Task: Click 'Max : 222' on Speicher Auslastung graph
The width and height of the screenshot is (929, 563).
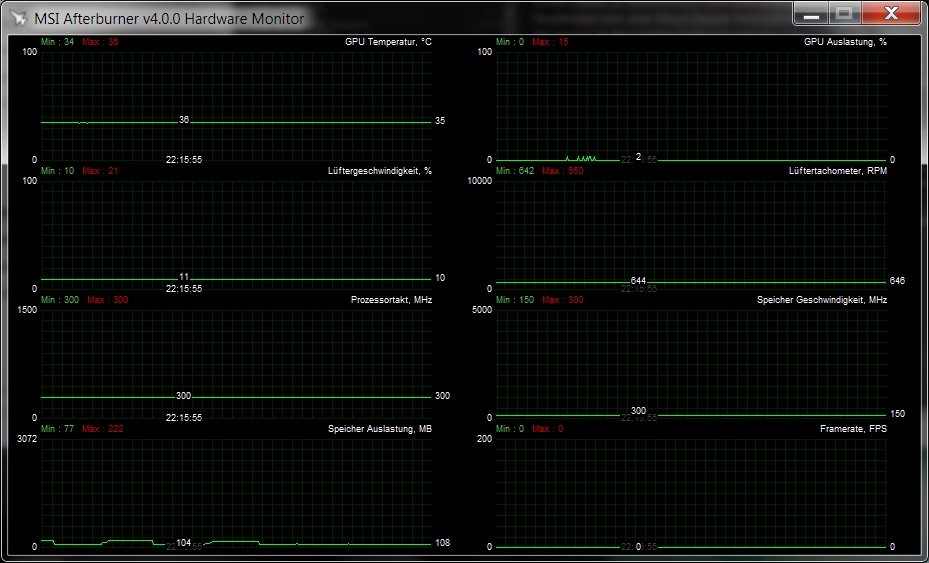Action: [102, 429]
